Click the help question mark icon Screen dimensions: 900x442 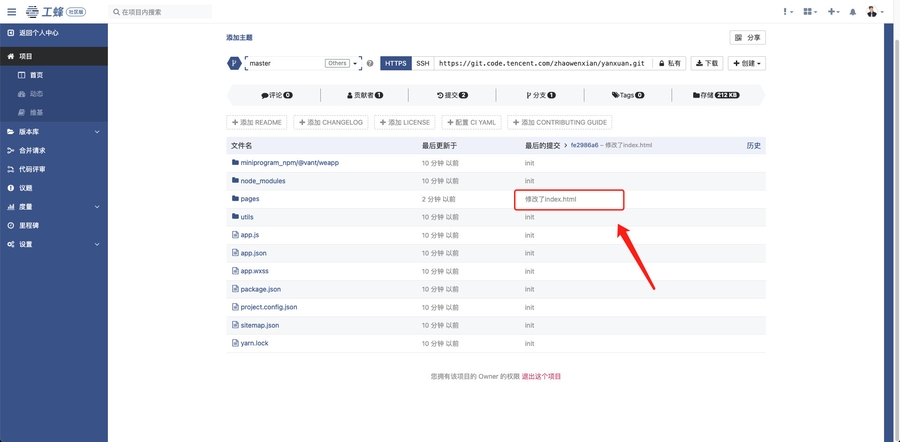pos(370,63)
